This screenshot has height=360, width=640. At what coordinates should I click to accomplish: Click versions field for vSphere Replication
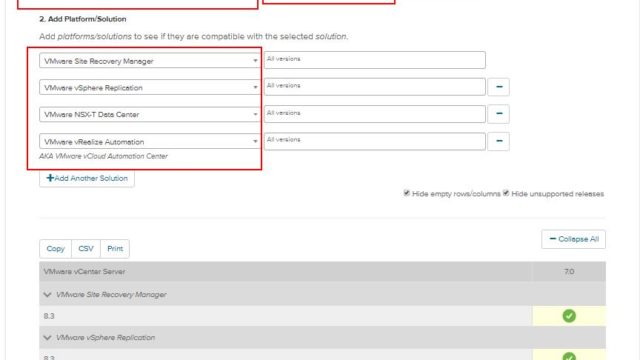coord(375,87)
